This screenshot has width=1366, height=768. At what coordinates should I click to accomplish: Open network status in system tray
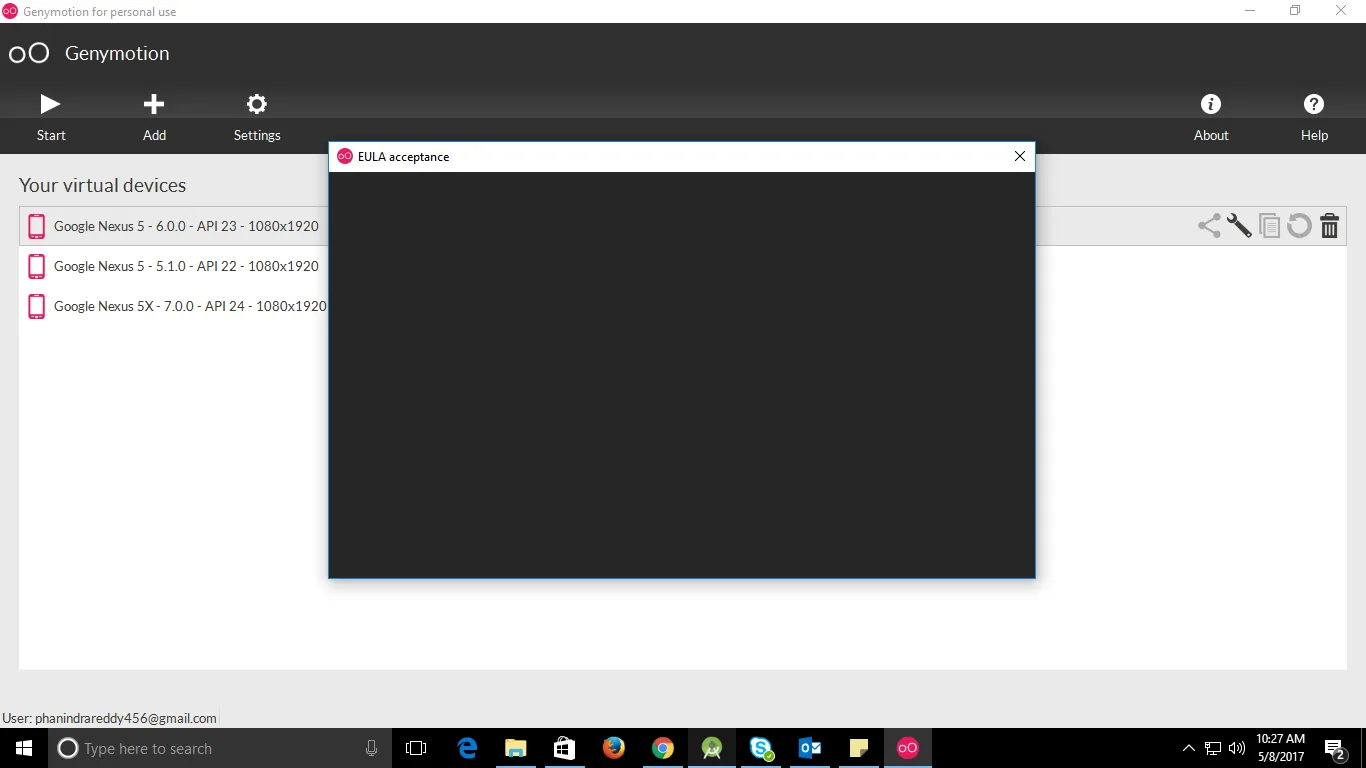coord(1213,748)
